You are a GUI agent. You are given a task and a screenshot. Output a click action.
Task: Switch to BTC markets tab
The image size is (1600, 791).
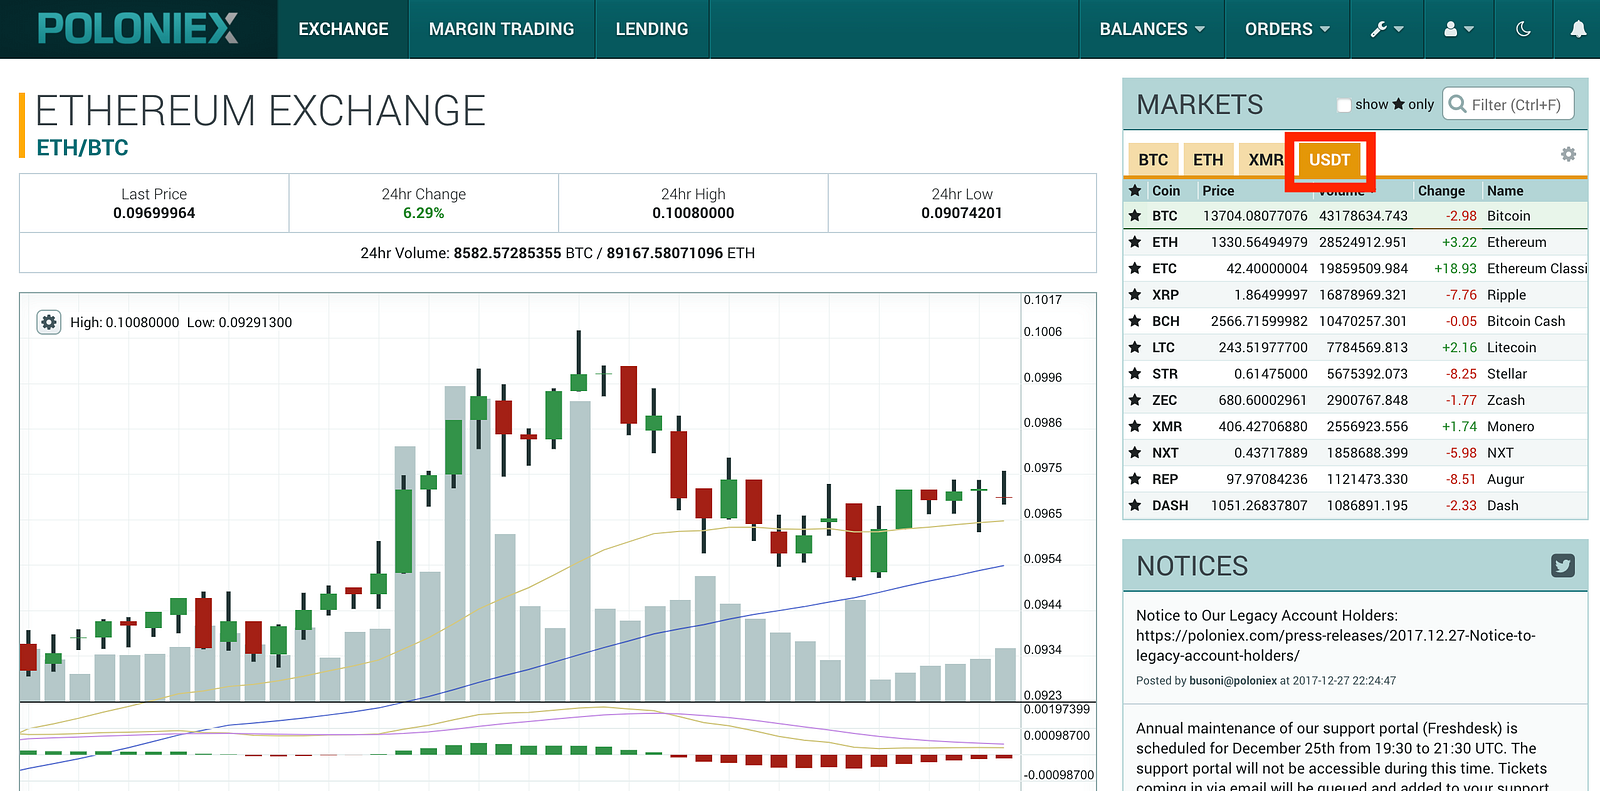[x=1153, y=160]
